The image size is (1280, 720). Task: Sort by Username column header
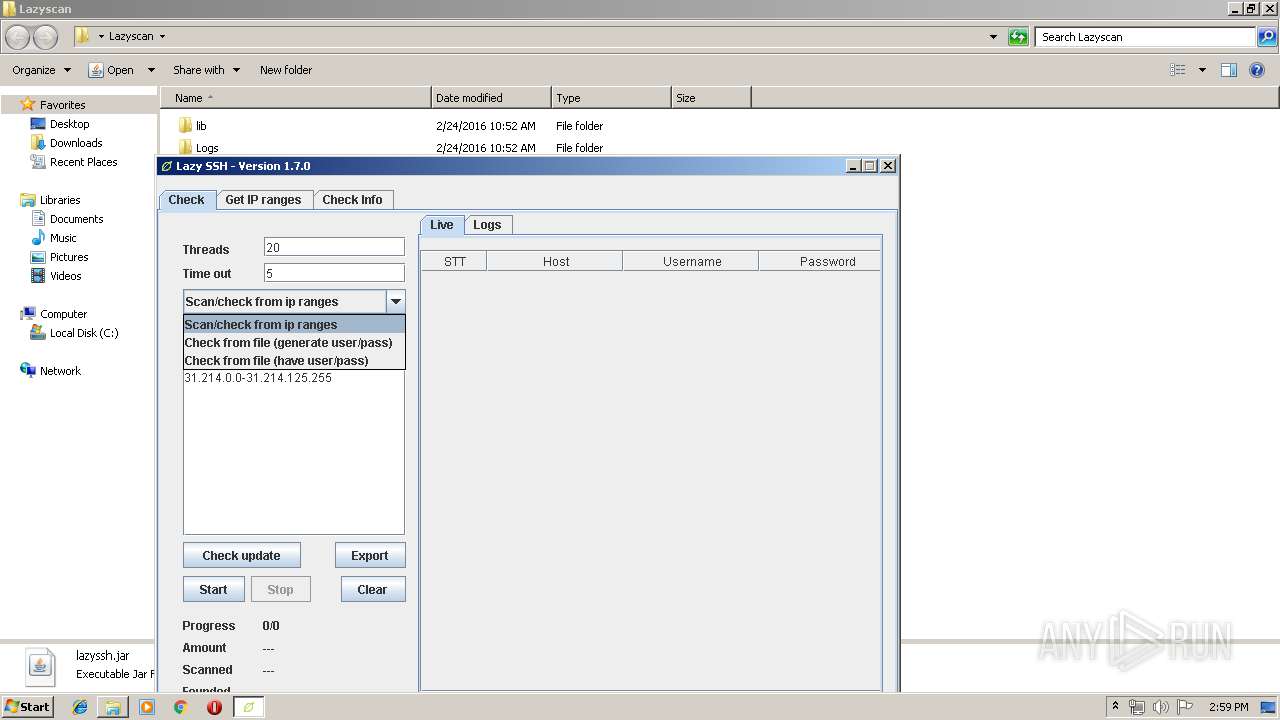[691, 262]
